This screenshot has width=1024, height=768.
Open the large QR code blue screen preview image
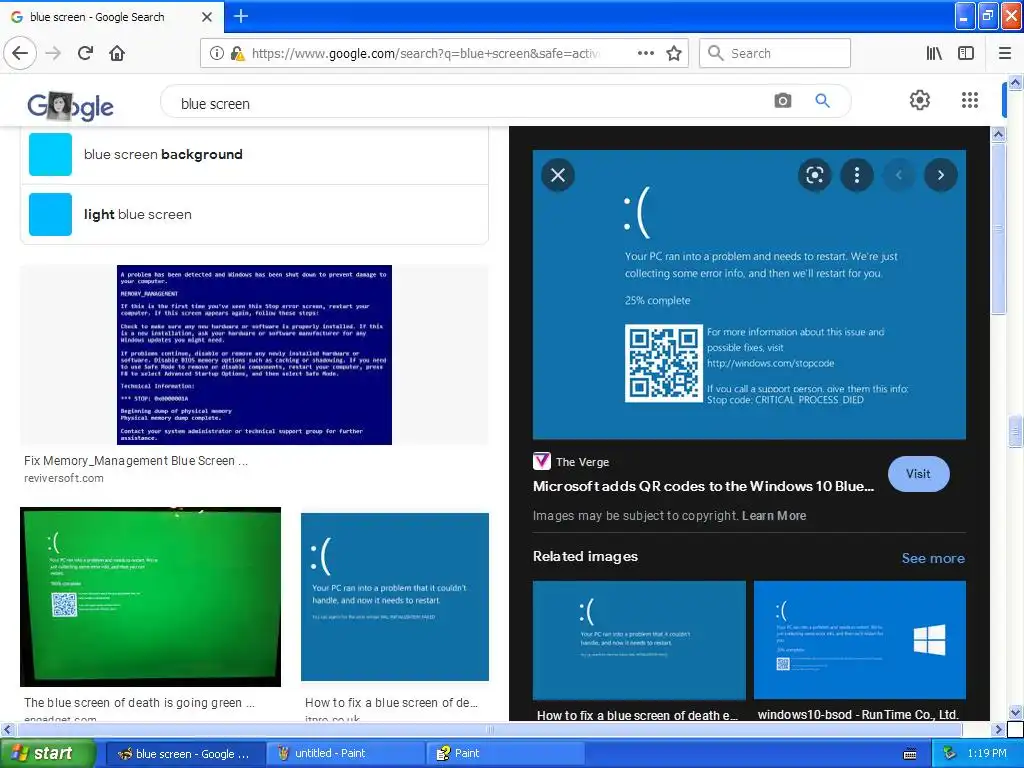(749, 295)
